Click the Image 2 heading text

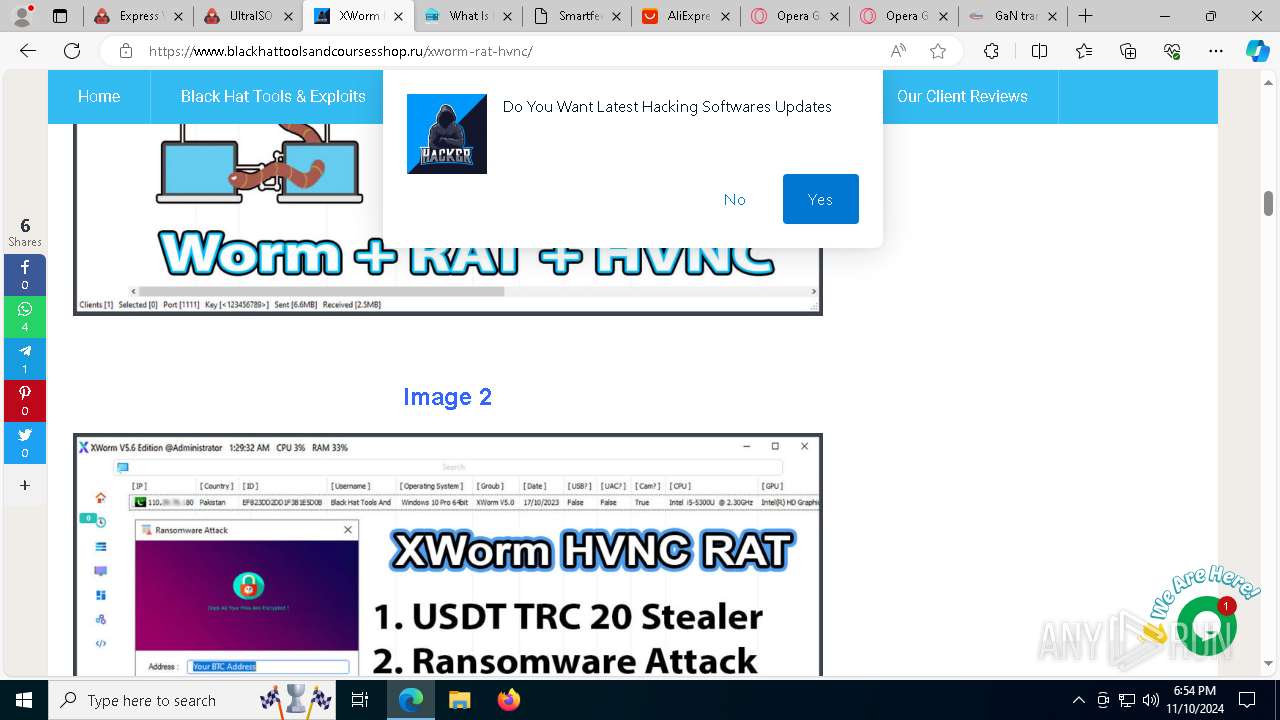click(x=448, y=397)
